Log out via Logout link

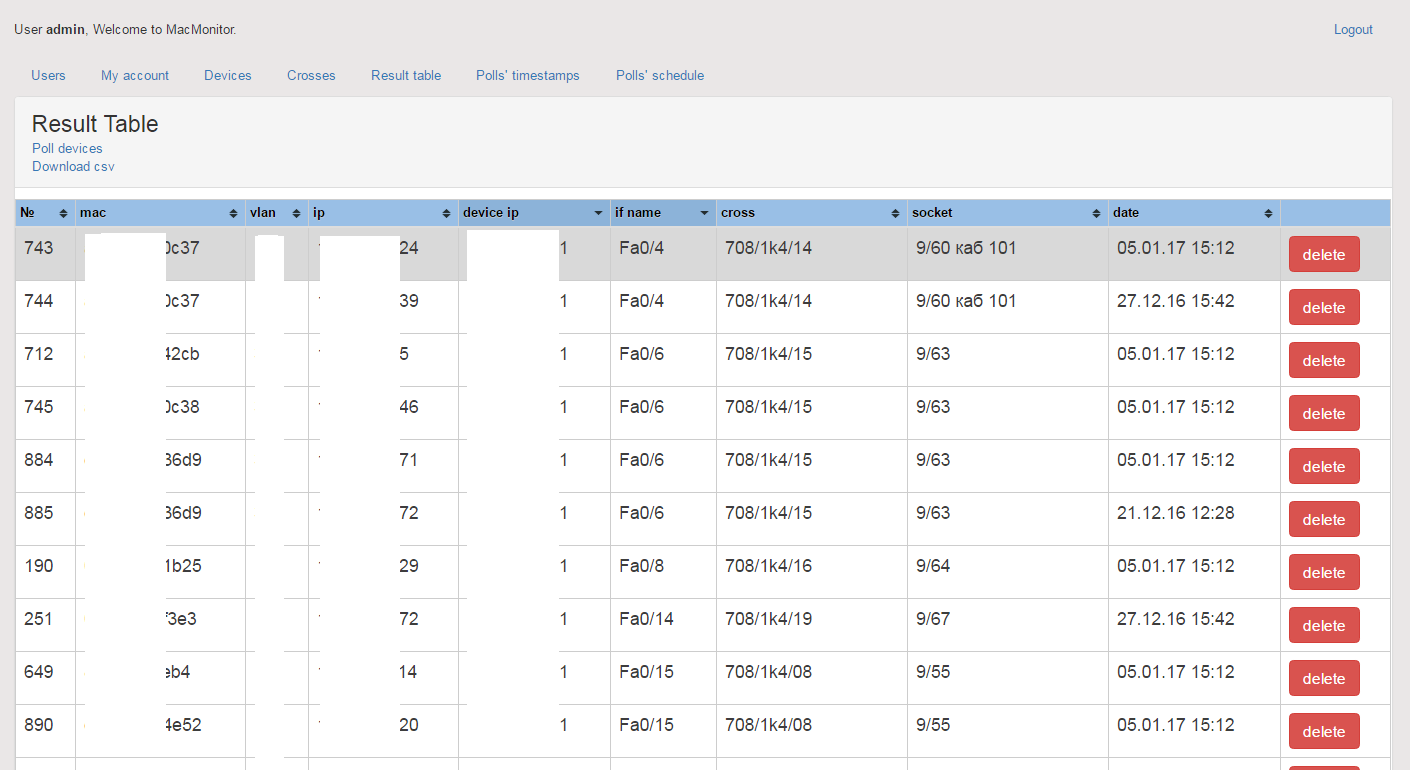(x=1353, y=30)
